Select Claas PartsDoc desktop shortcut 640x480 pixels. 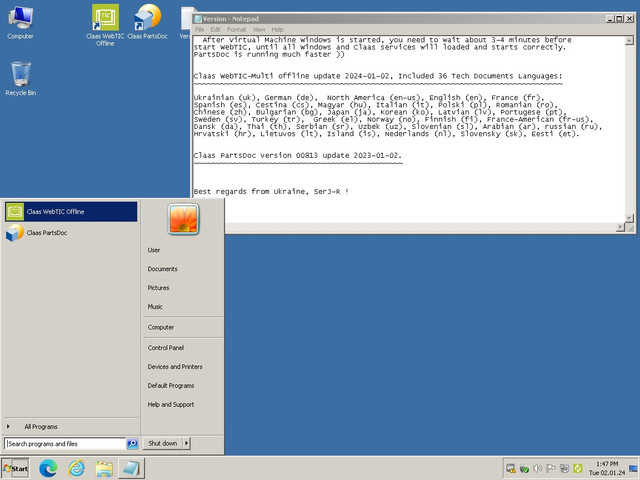[147, 22]
